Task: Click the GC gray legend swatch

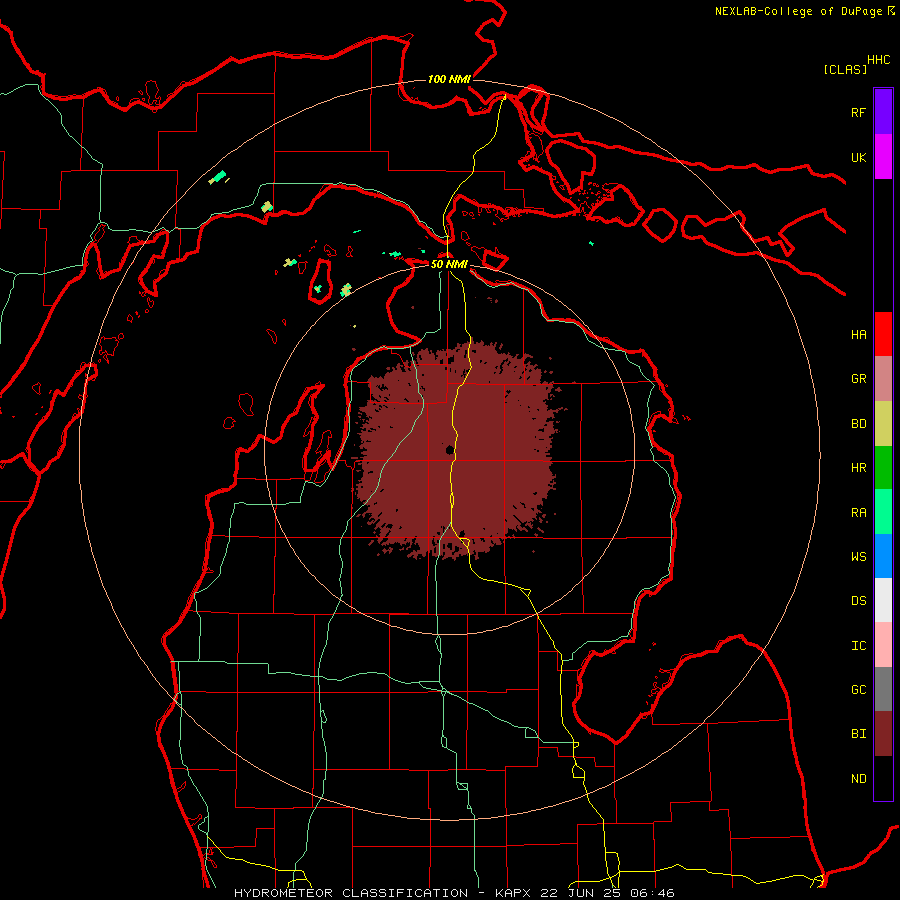Action: coord(883,689)
